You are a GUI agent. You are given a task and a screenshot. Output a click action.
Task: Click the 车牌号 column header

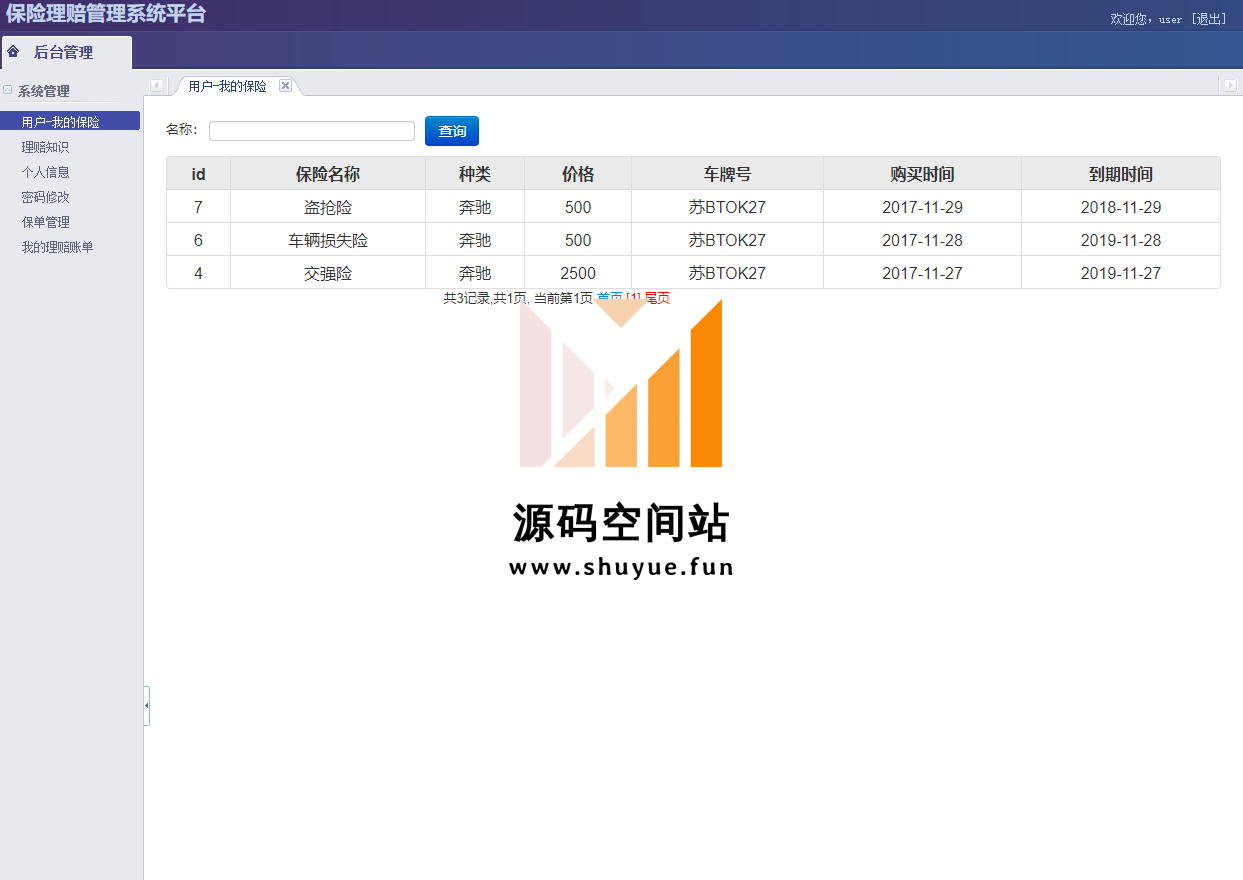[727, 174]
